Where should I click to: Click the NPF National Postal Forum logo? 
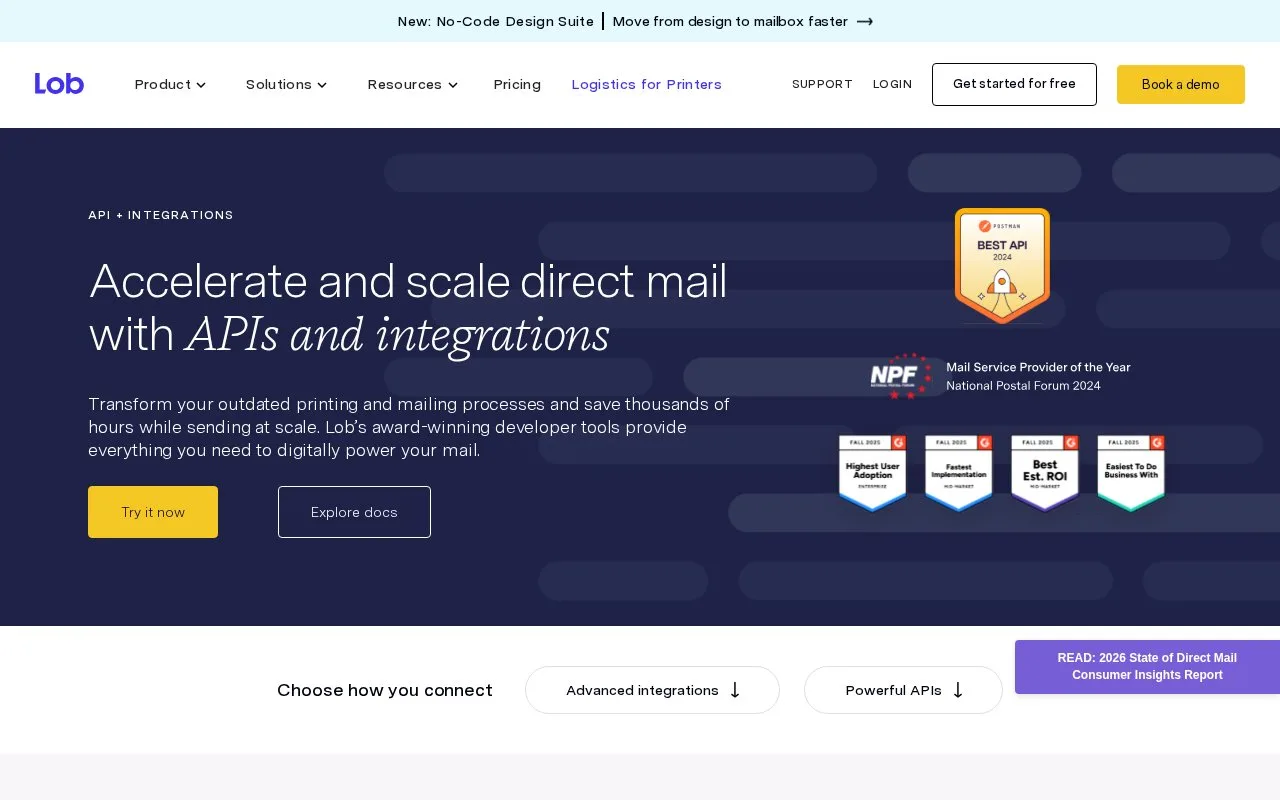[901, 376]
